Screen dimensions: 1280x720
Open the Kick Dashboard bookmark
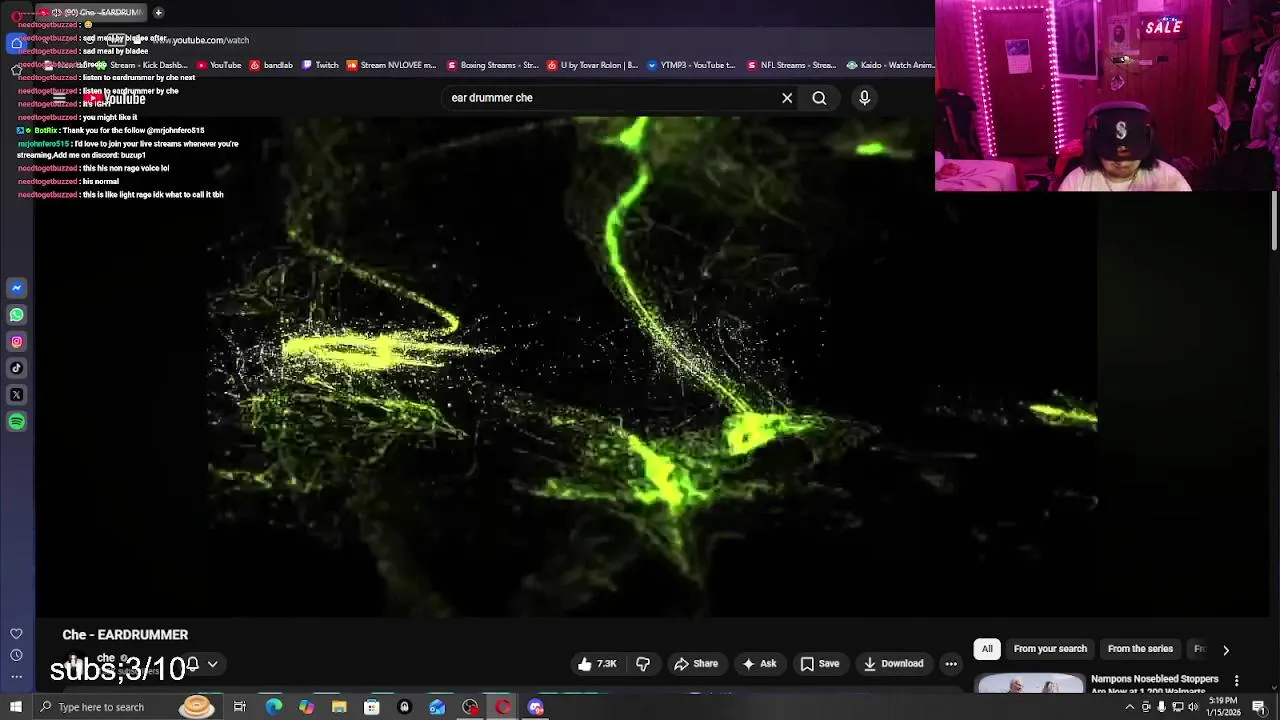pyautogui.click(x=142, y=65)
